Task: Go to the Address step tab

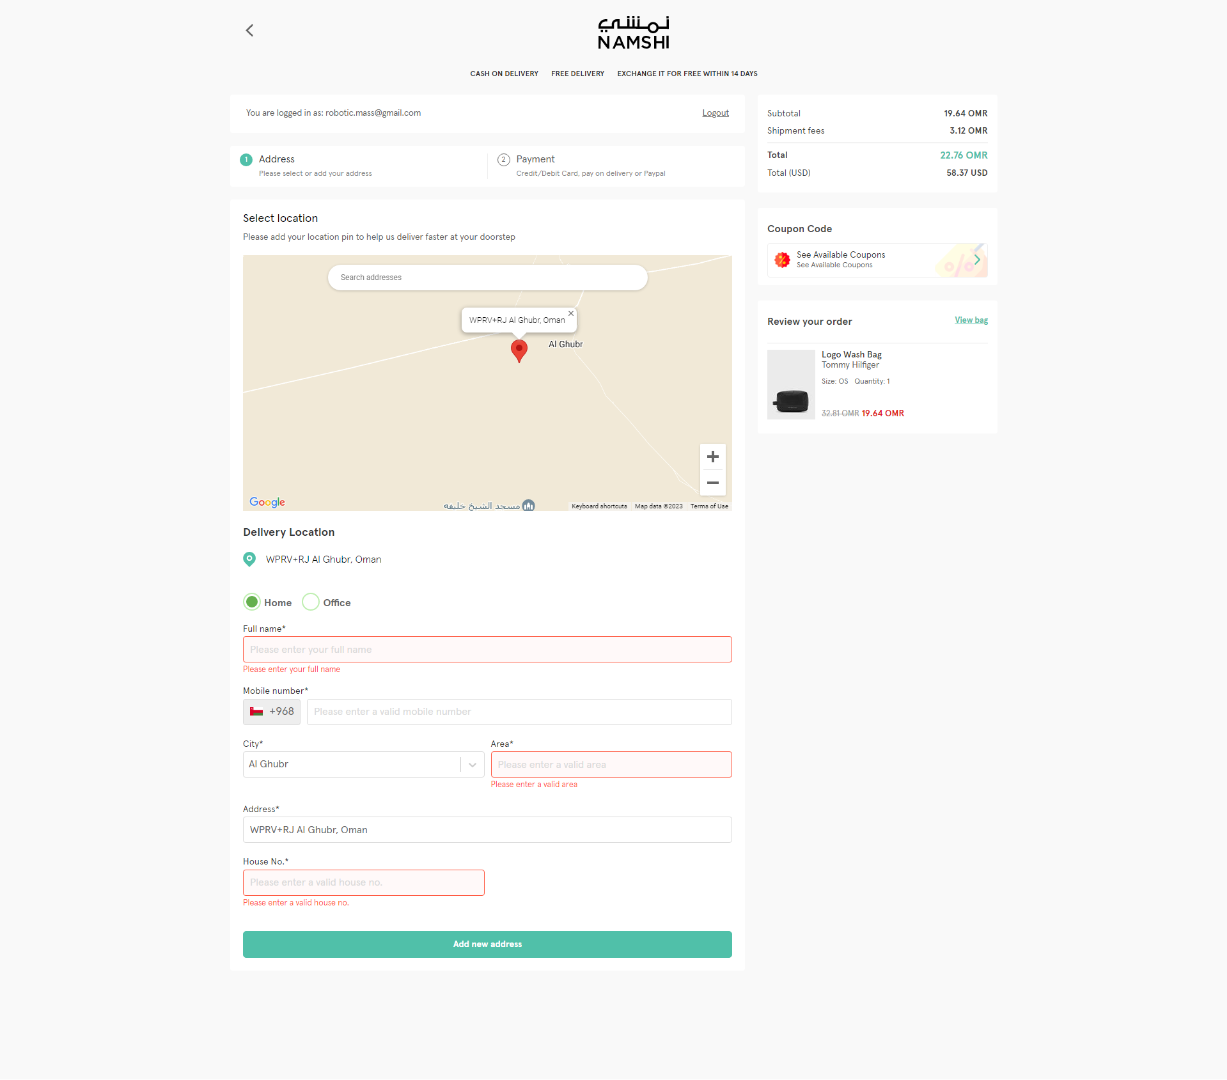Action: 358,166
